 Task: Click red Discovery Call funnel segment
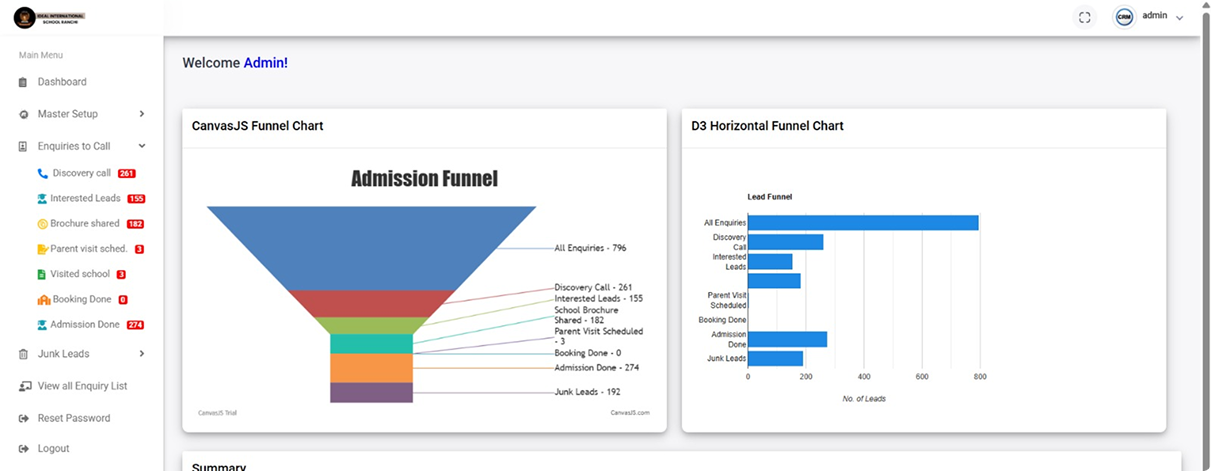click(x=371, y=303)
